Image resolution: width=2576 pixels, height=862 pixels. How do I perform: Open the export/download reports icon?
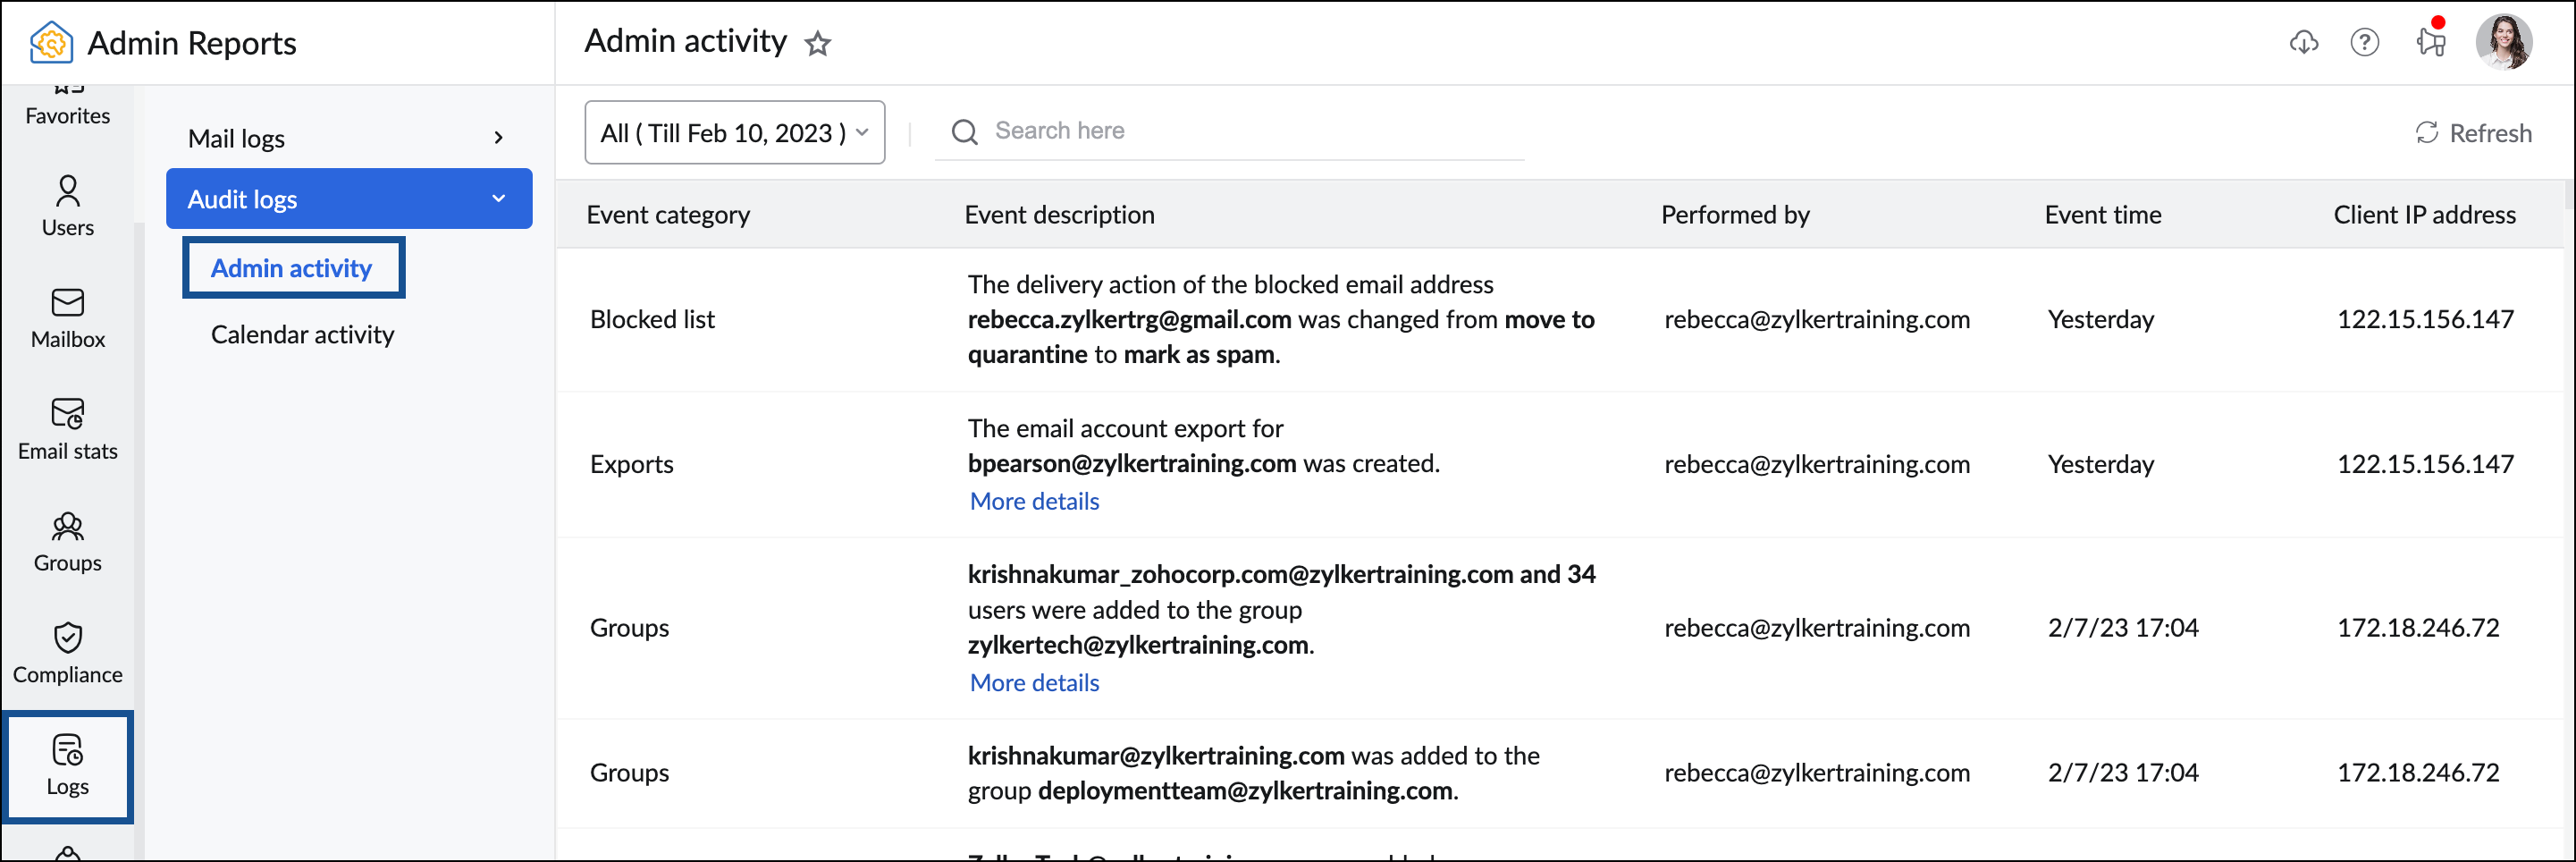pyautogui.click(x=2303, y=42)
